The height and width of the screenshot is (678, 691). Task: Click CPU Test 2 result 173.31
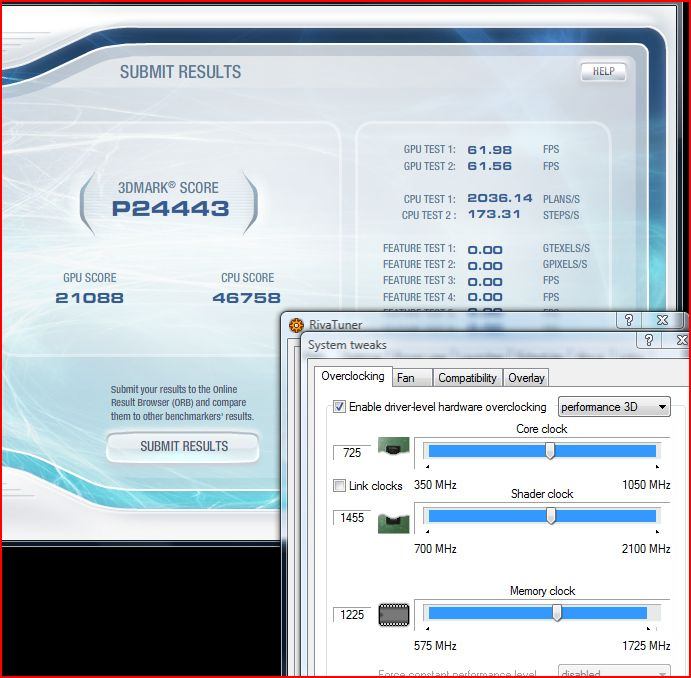[494, 214]
